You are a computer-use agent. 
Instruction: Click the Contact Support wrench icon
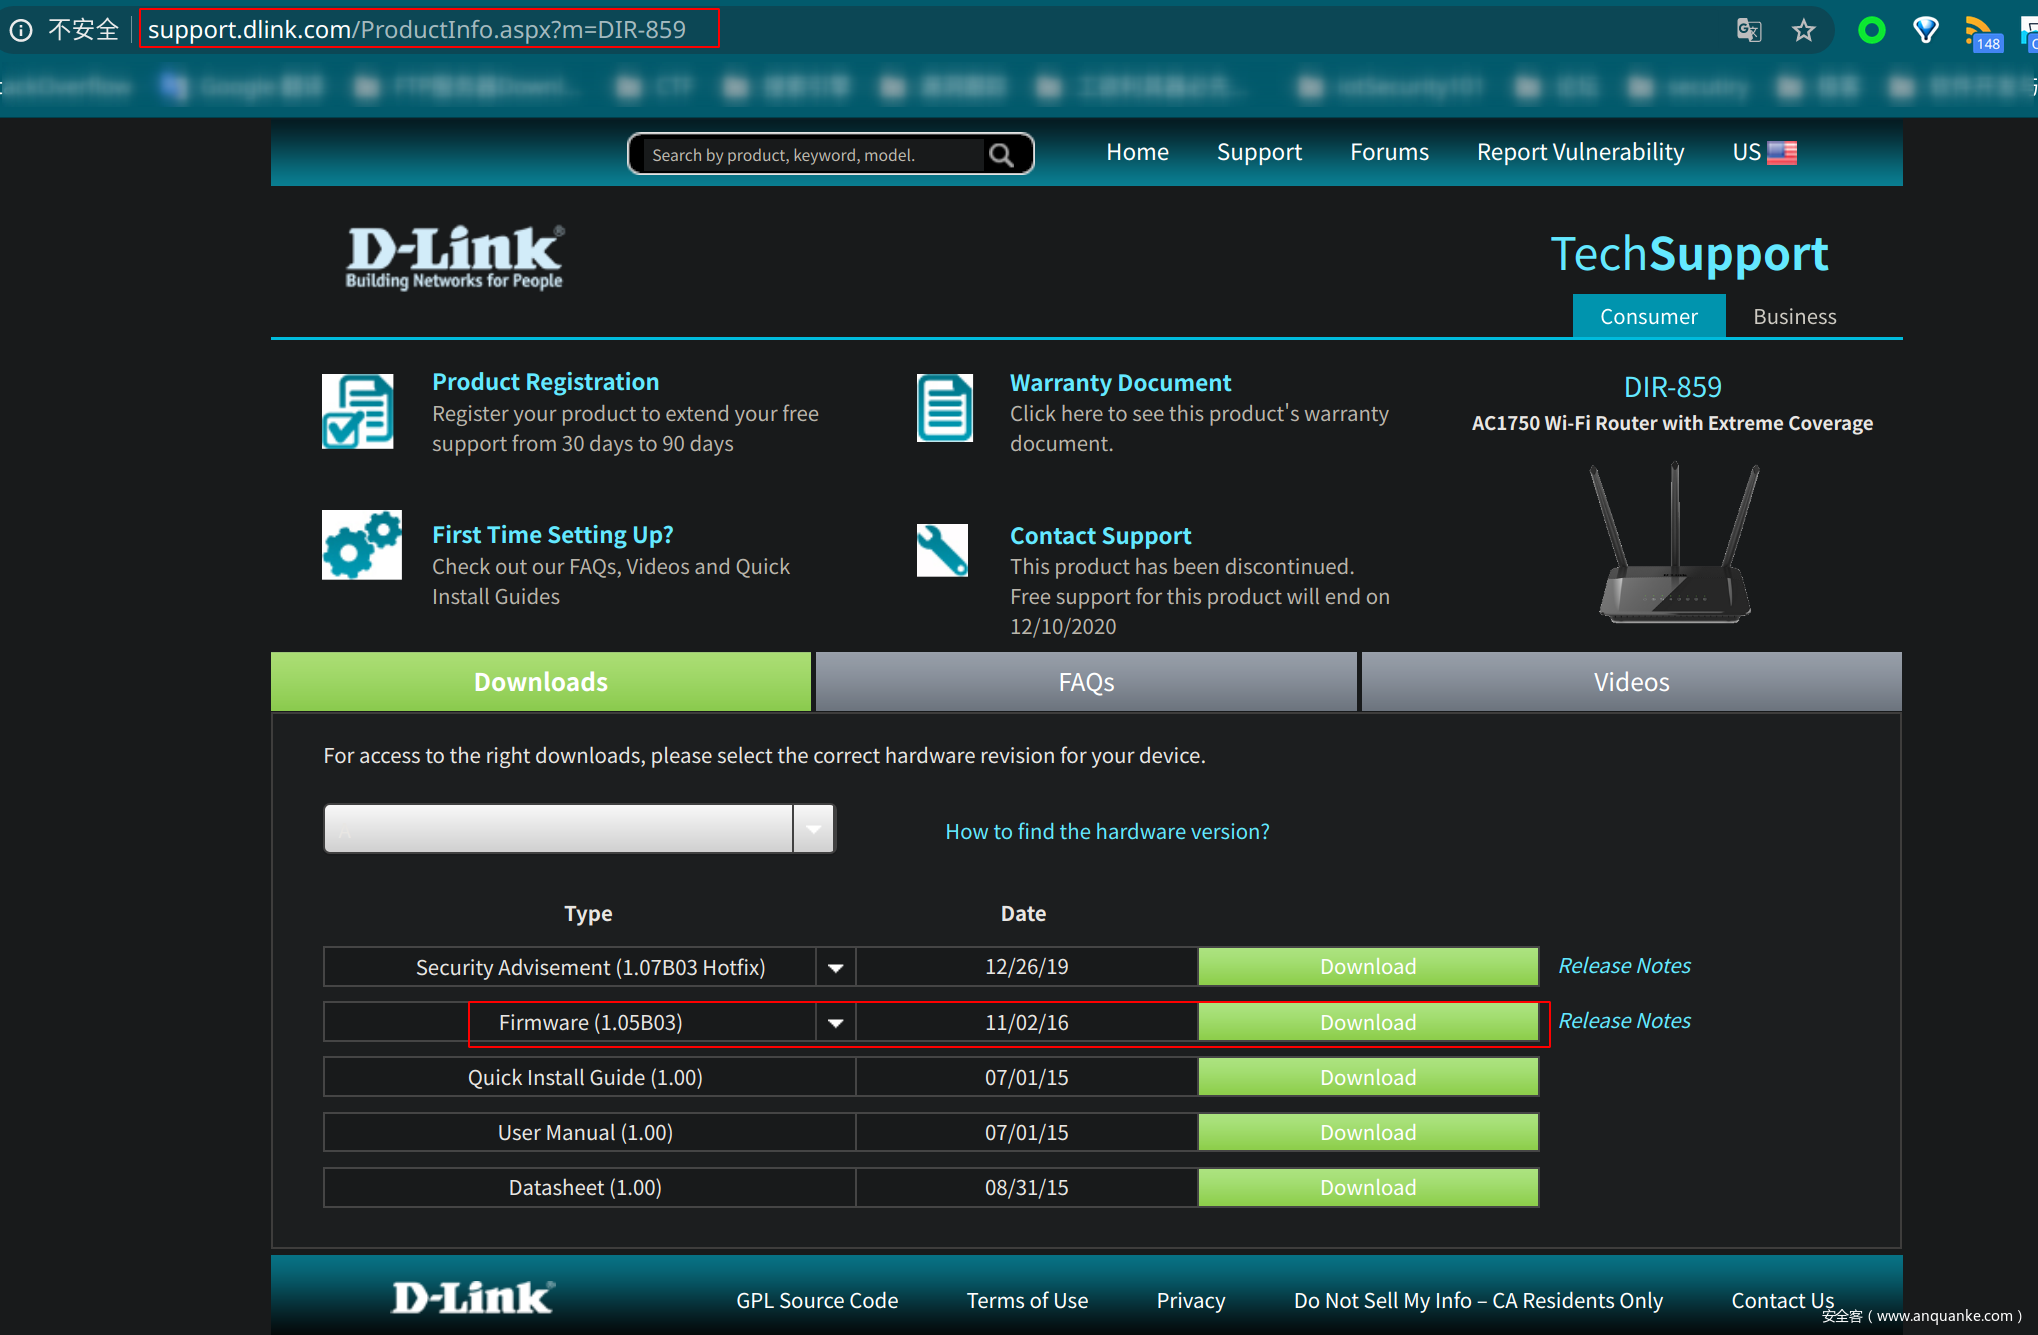(x=942, y=550)
